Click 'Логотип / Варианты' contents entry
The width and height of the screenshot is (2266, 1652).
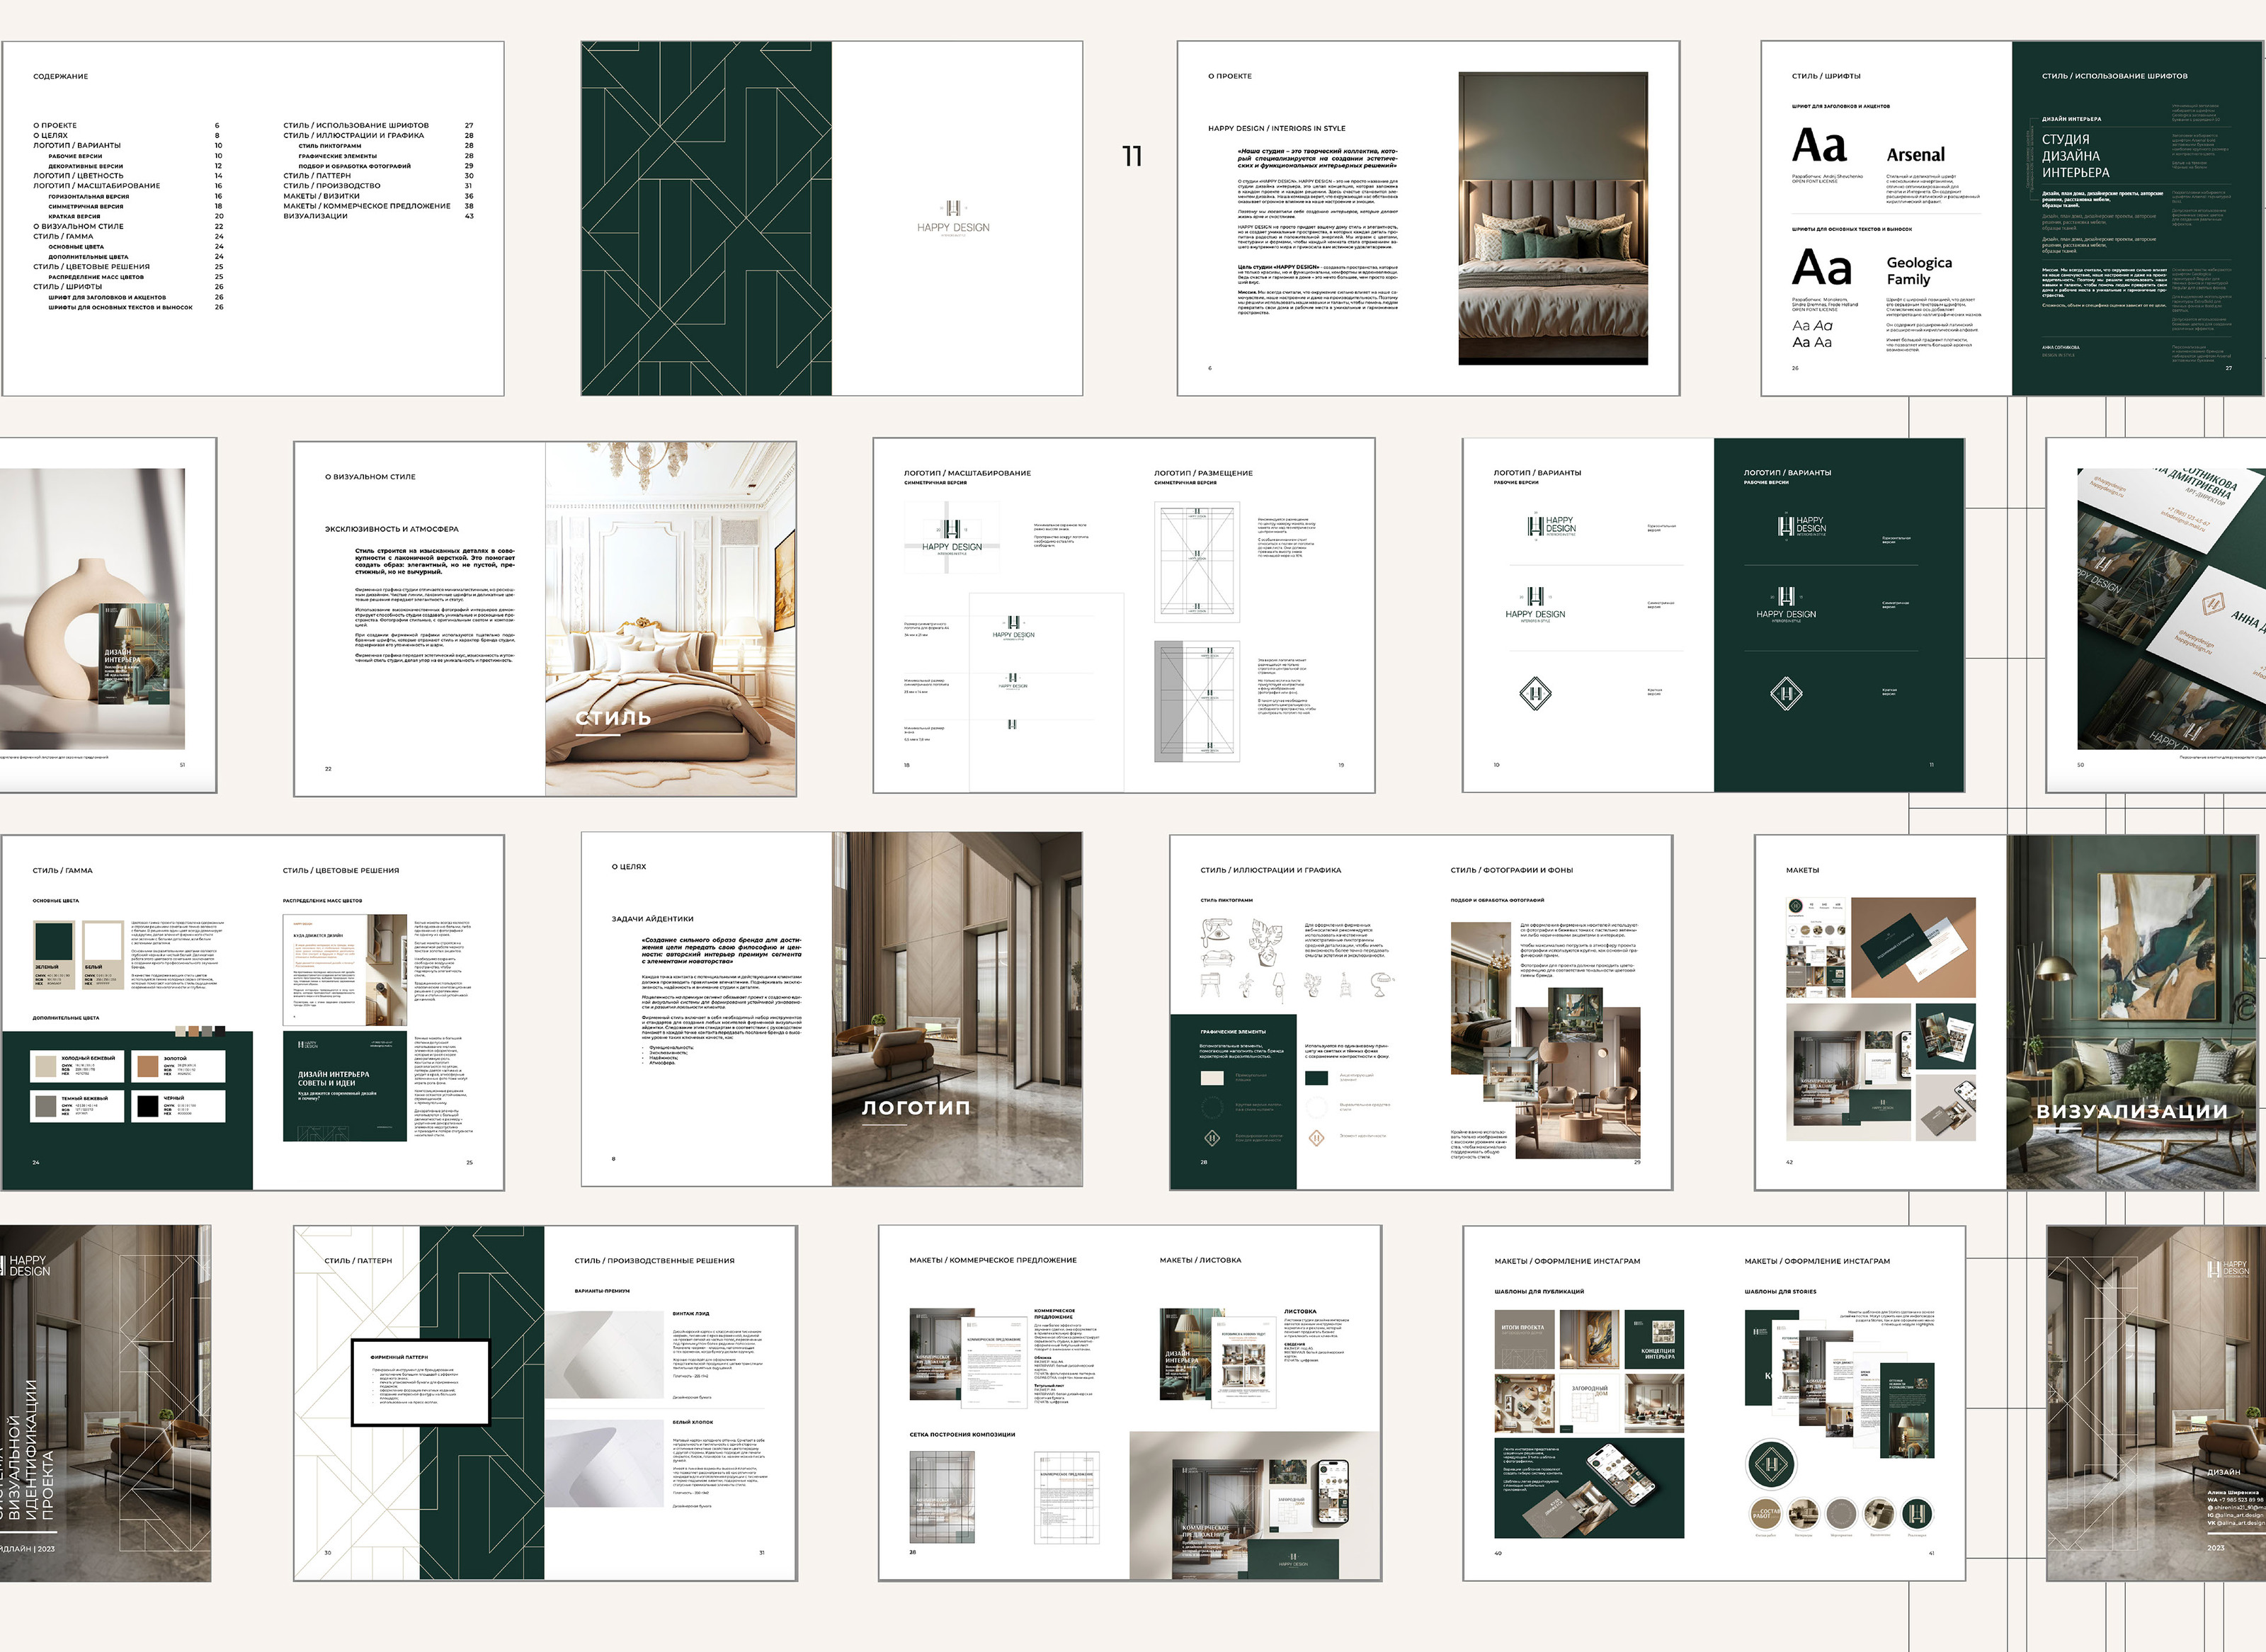(77, 146)
